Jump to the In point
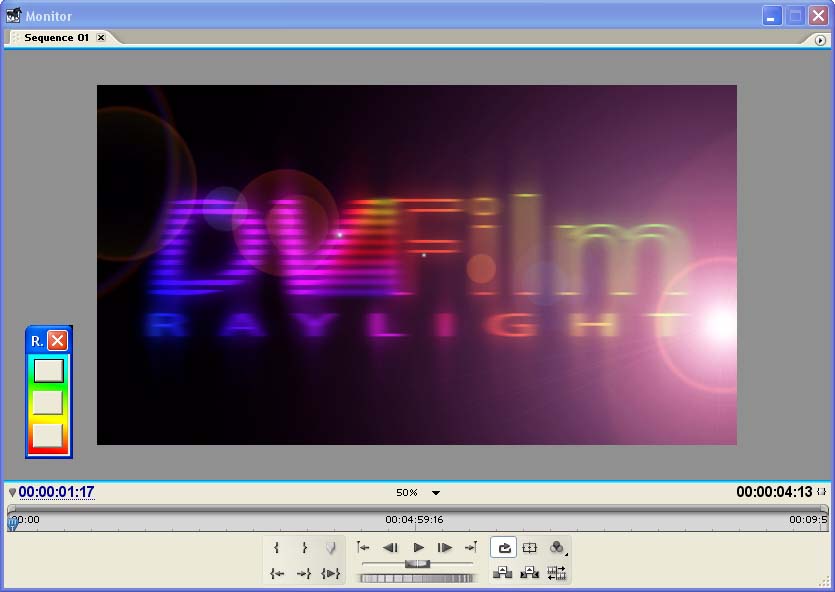 click(x=277, y=573)
